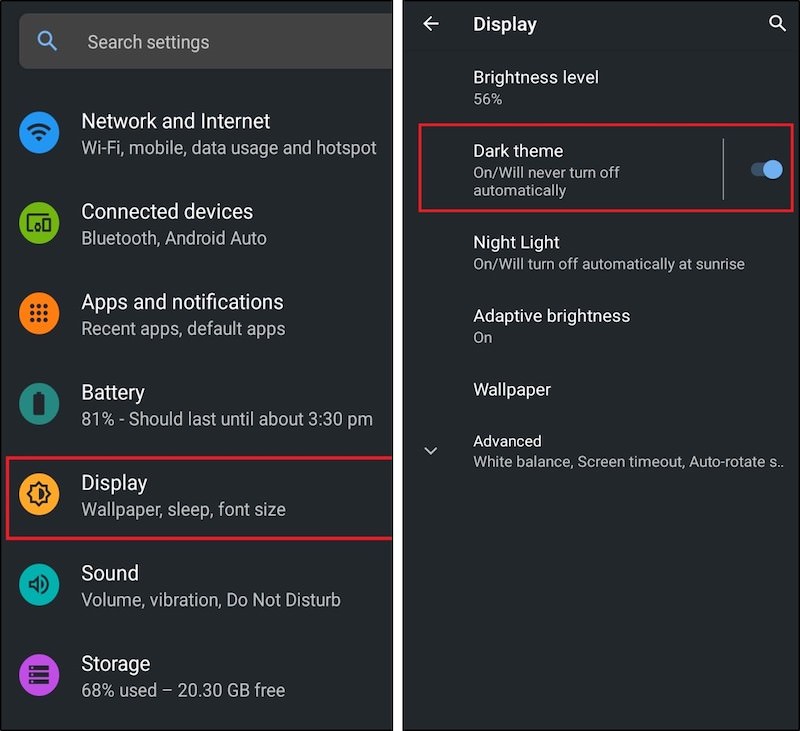The height and width of the screenshot is (731, 800).
Task: Click the 56% brightness value
Action: click(x=487, y=99)
